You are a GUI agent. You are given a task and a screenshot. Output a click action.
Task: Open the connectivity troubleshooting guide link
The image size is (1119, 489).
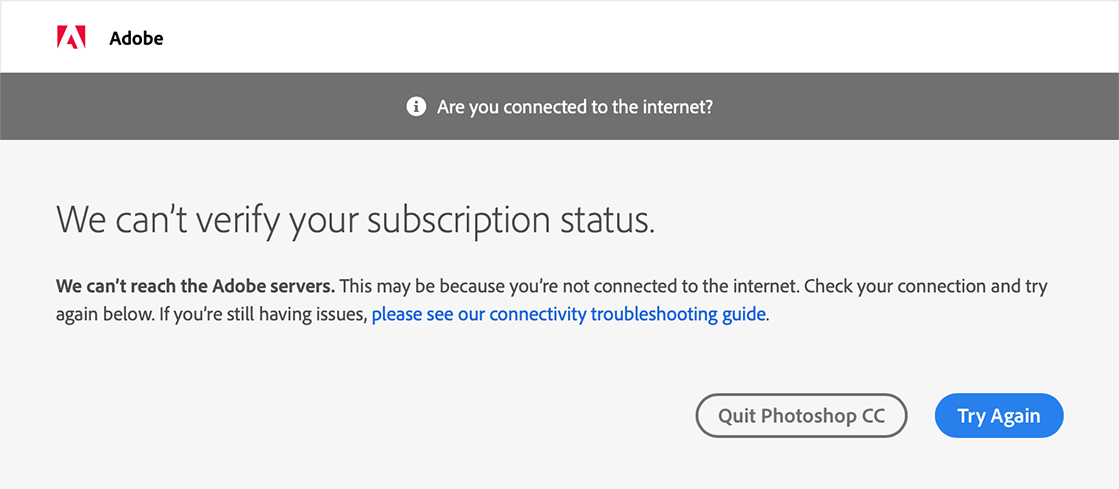pos(568,314)
